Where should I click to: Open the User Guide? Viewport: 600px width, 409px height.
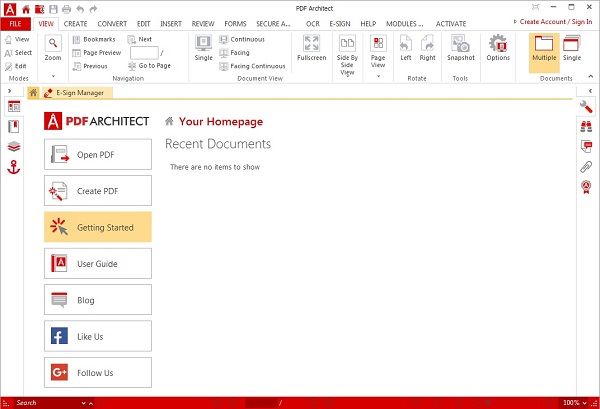98,264
